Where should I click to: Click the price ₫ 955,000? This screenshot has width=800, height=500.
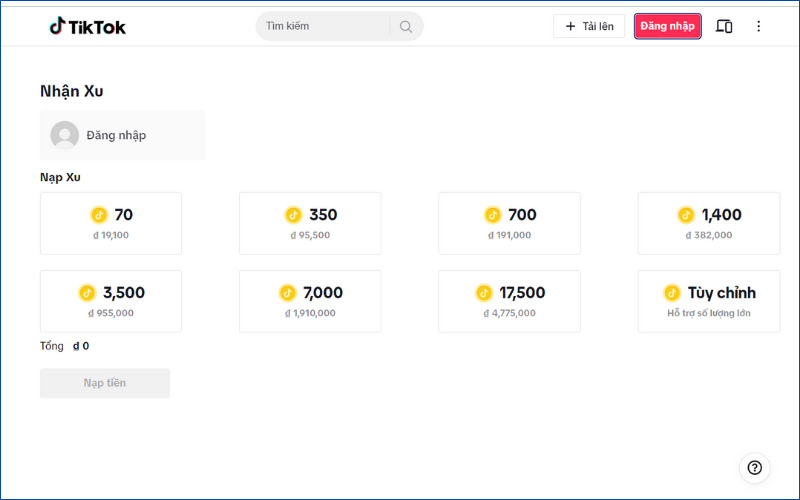[111, 313]
